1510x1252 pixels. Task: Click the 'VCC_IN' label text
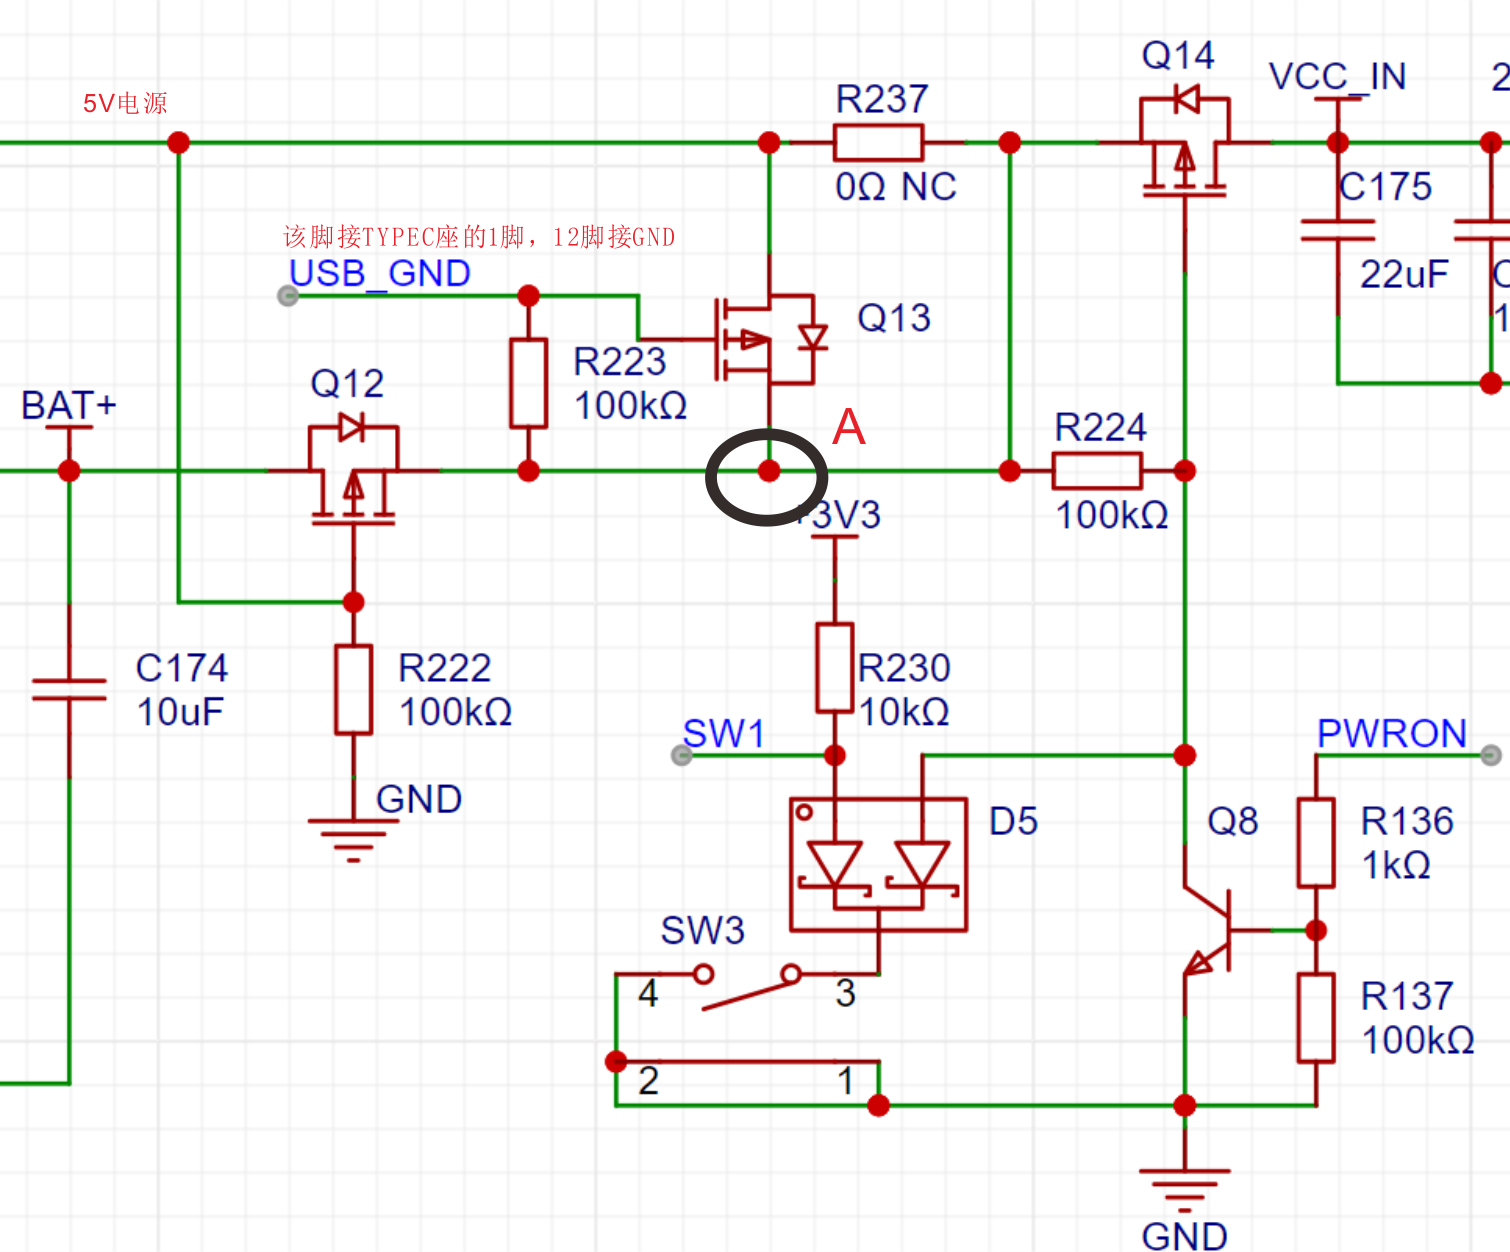(1338, 76)
